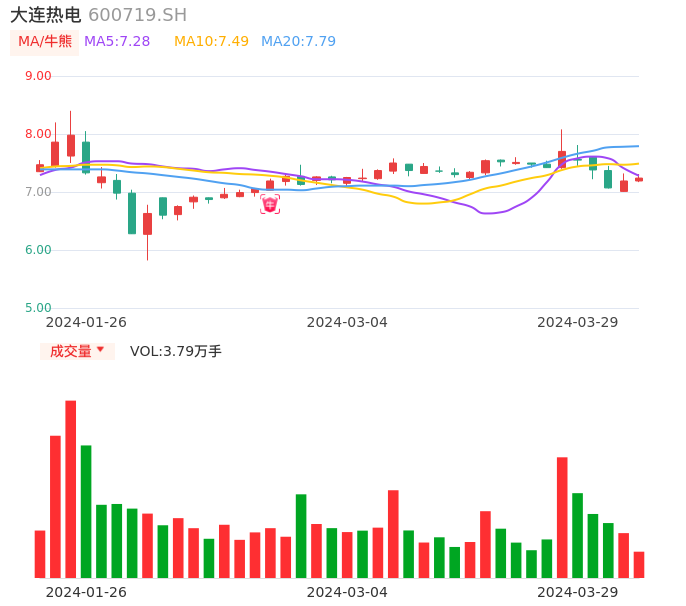The height and width of the screenshot is (606, 686).
Task: Click the 2024-03-04 date under the volume chart
Action: tap(347, 592)
